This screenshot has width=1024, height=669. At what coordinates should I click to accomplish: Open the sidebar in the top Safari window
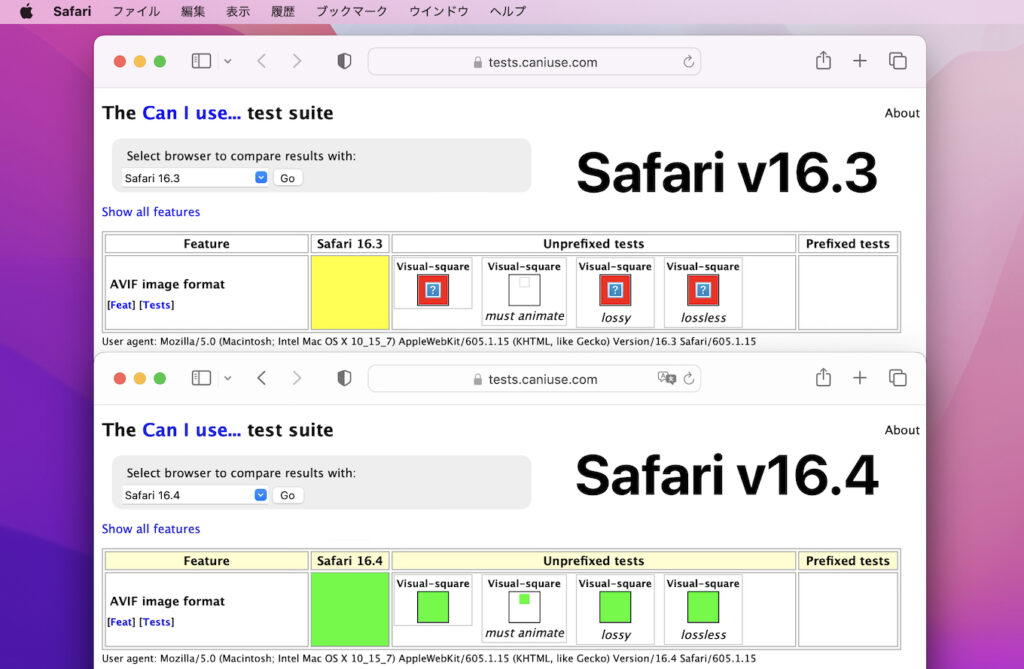[x=200, y=60]
